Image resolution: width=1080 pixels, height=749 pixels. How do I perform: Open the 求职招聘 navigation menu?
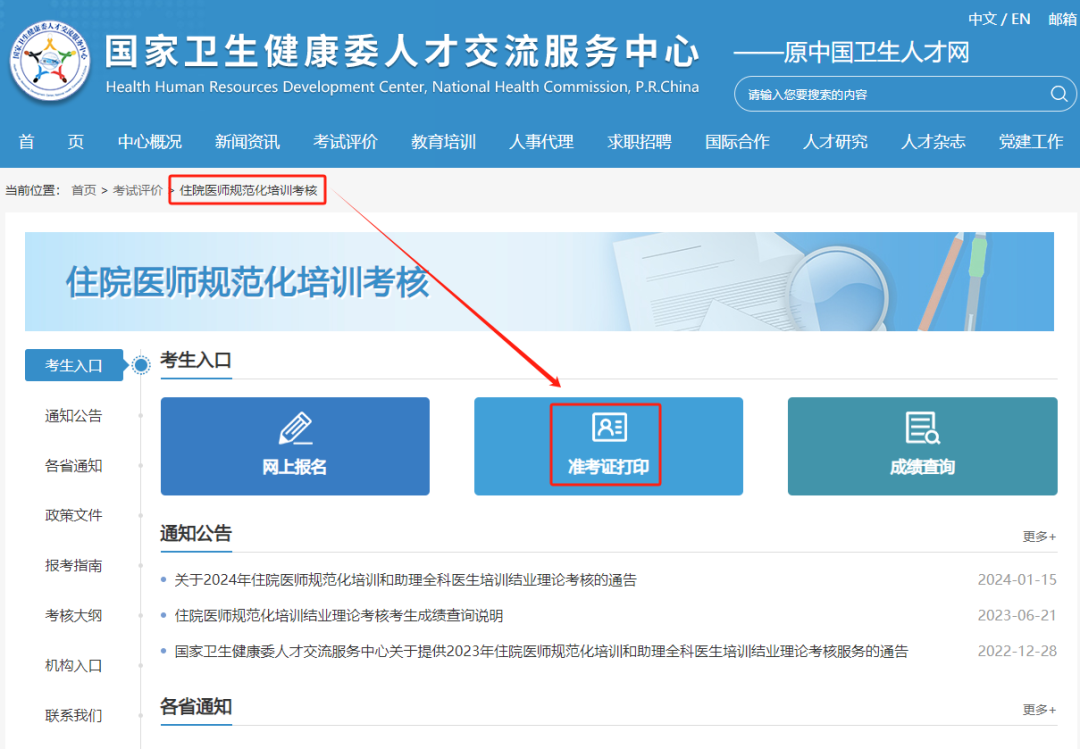pos(639,141)
